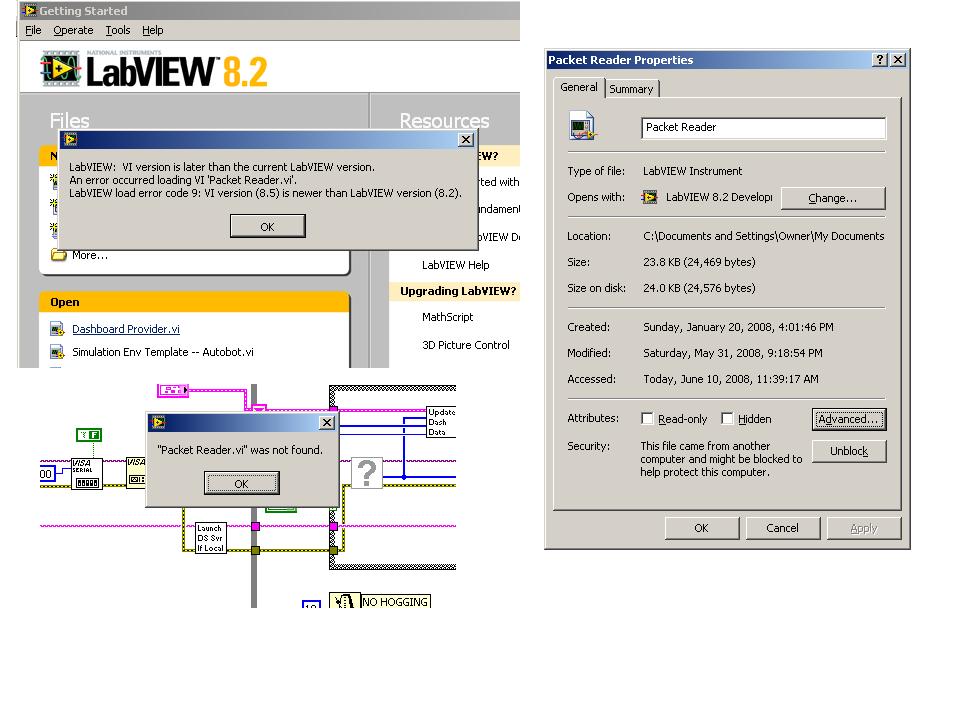
Task: Click the LabVIEW 8.2 logo icon
Action: click(61, 68)
